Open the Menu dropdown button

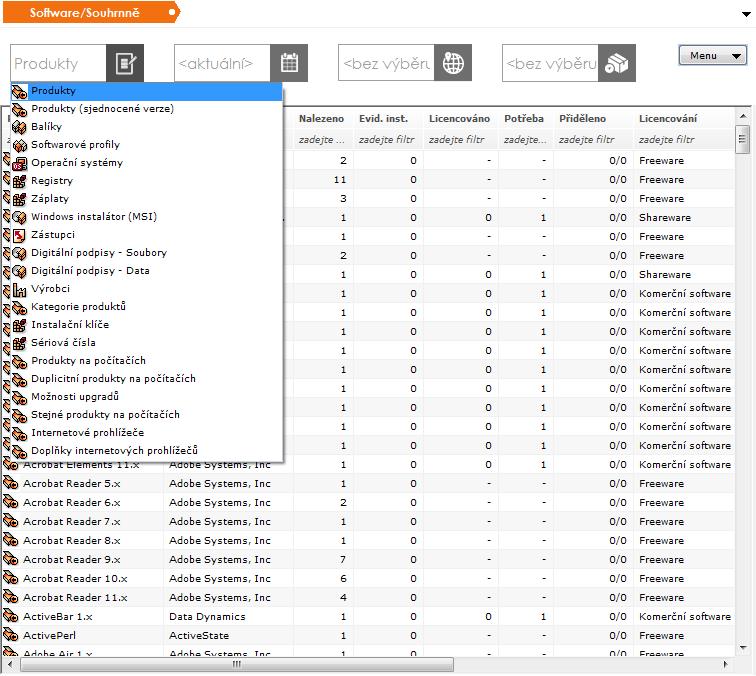[713, 55]
